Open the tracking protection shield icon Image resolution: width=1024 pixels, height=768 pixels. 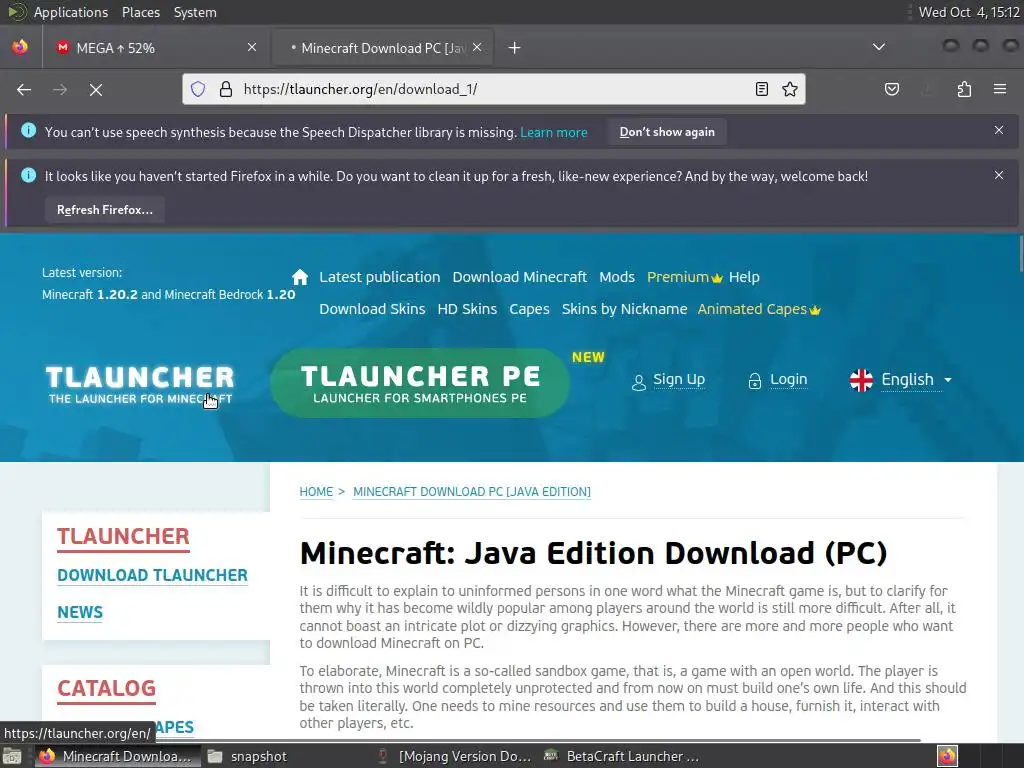pyautogui.click(x=198, y=89)
